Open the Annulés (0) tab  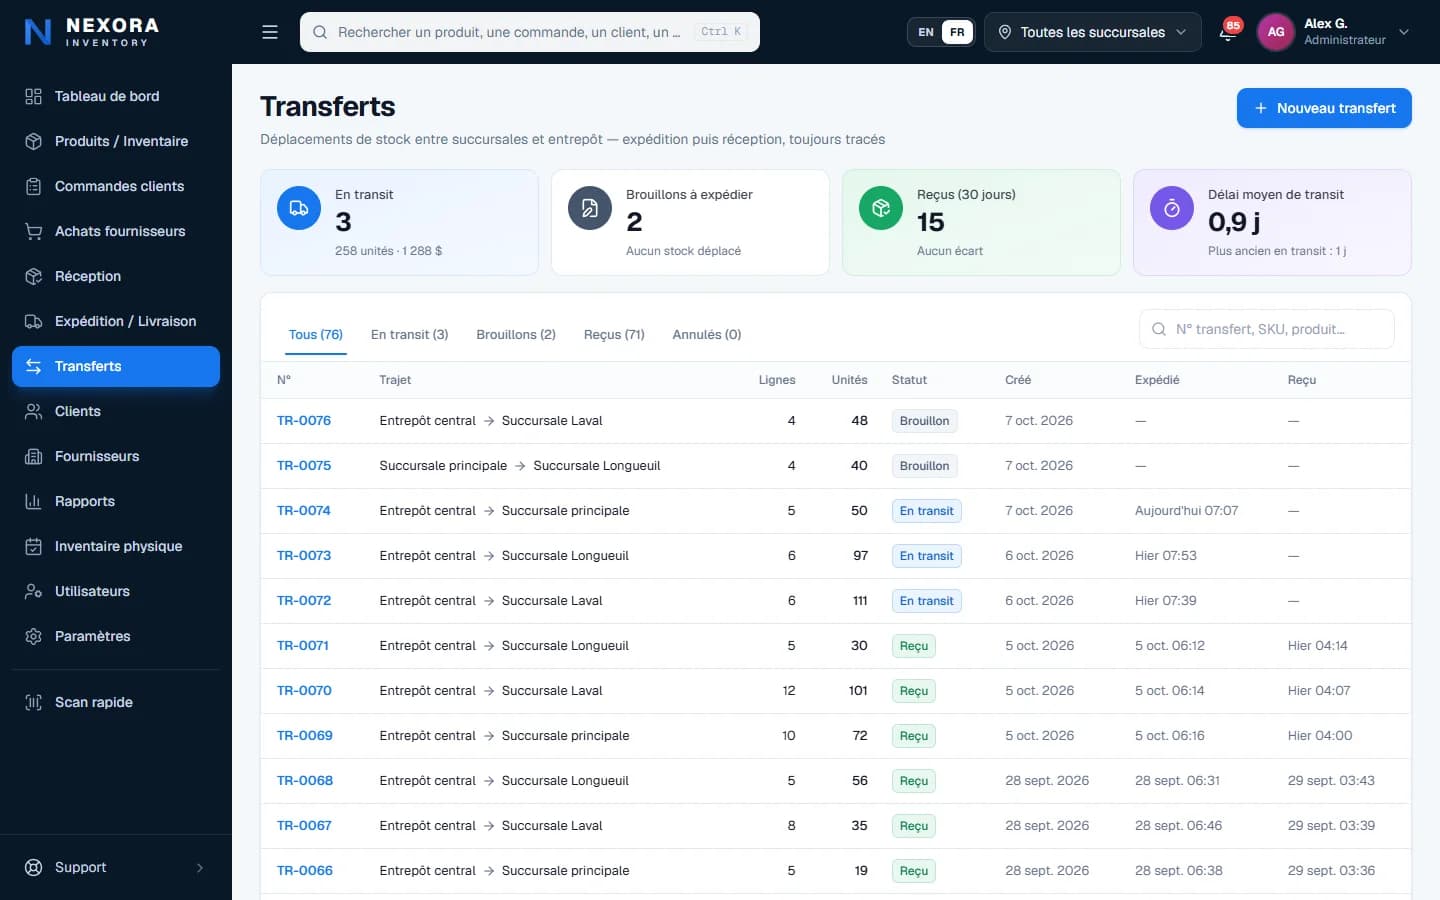707,335
